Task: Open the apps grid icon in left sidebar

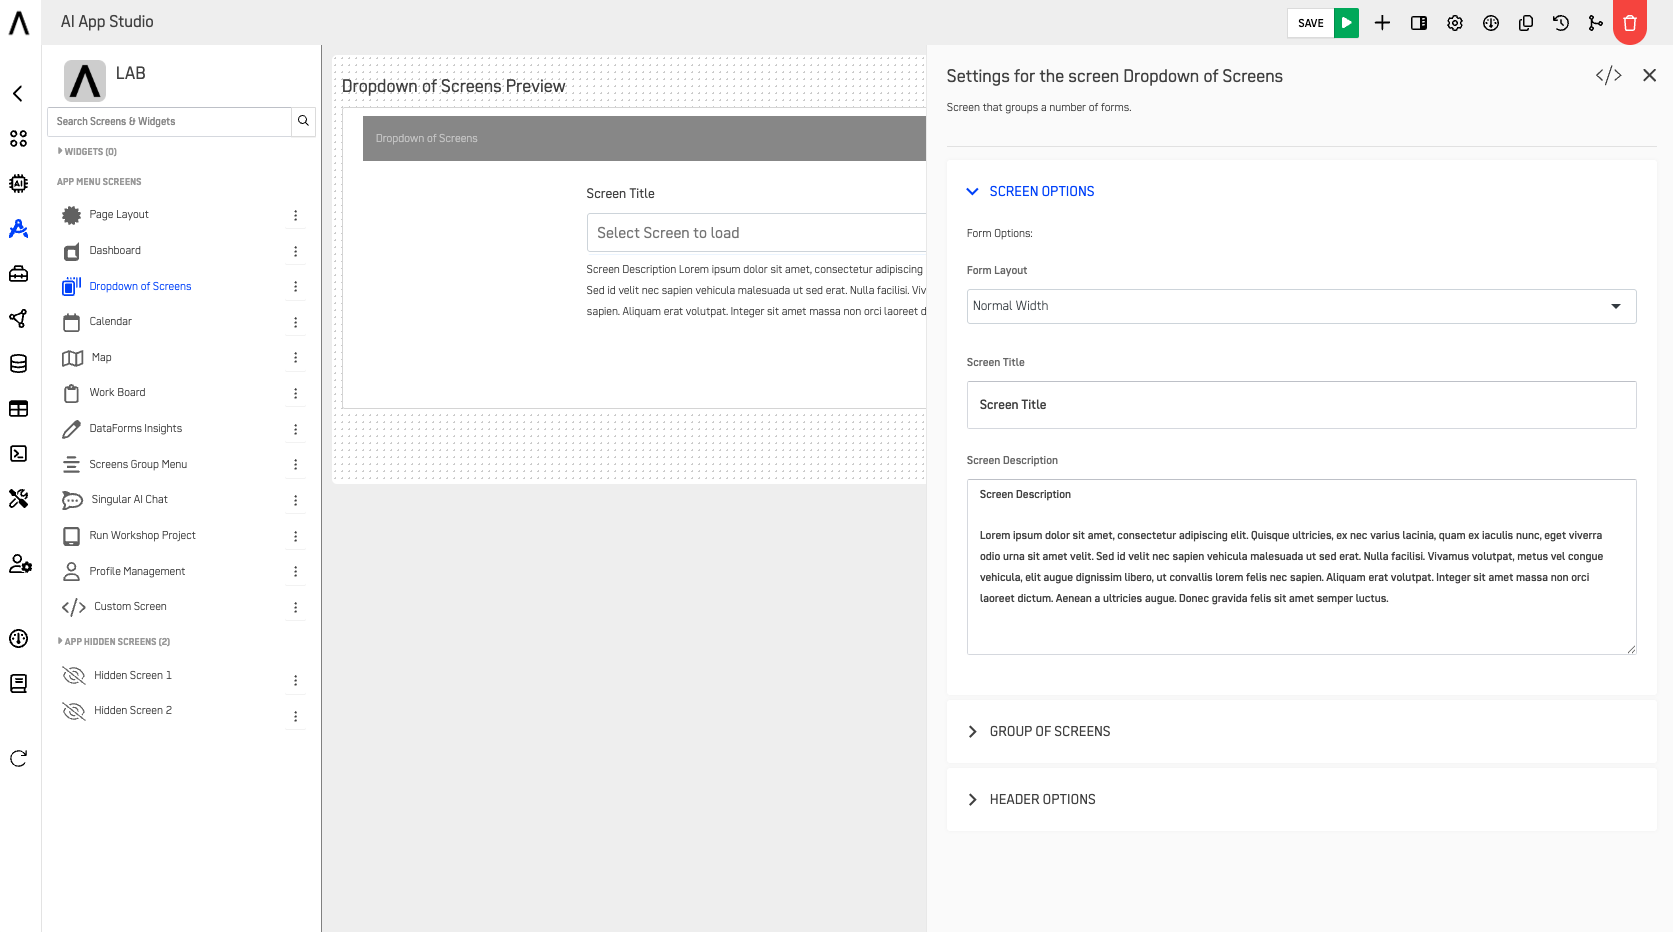Action: tap(18, 139)
